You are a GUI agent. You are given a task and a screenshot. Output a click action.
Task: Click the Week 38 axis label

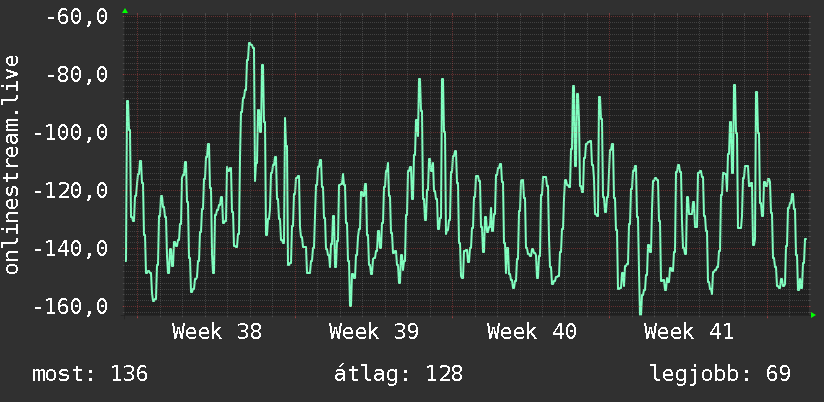[x=217, y=332]
